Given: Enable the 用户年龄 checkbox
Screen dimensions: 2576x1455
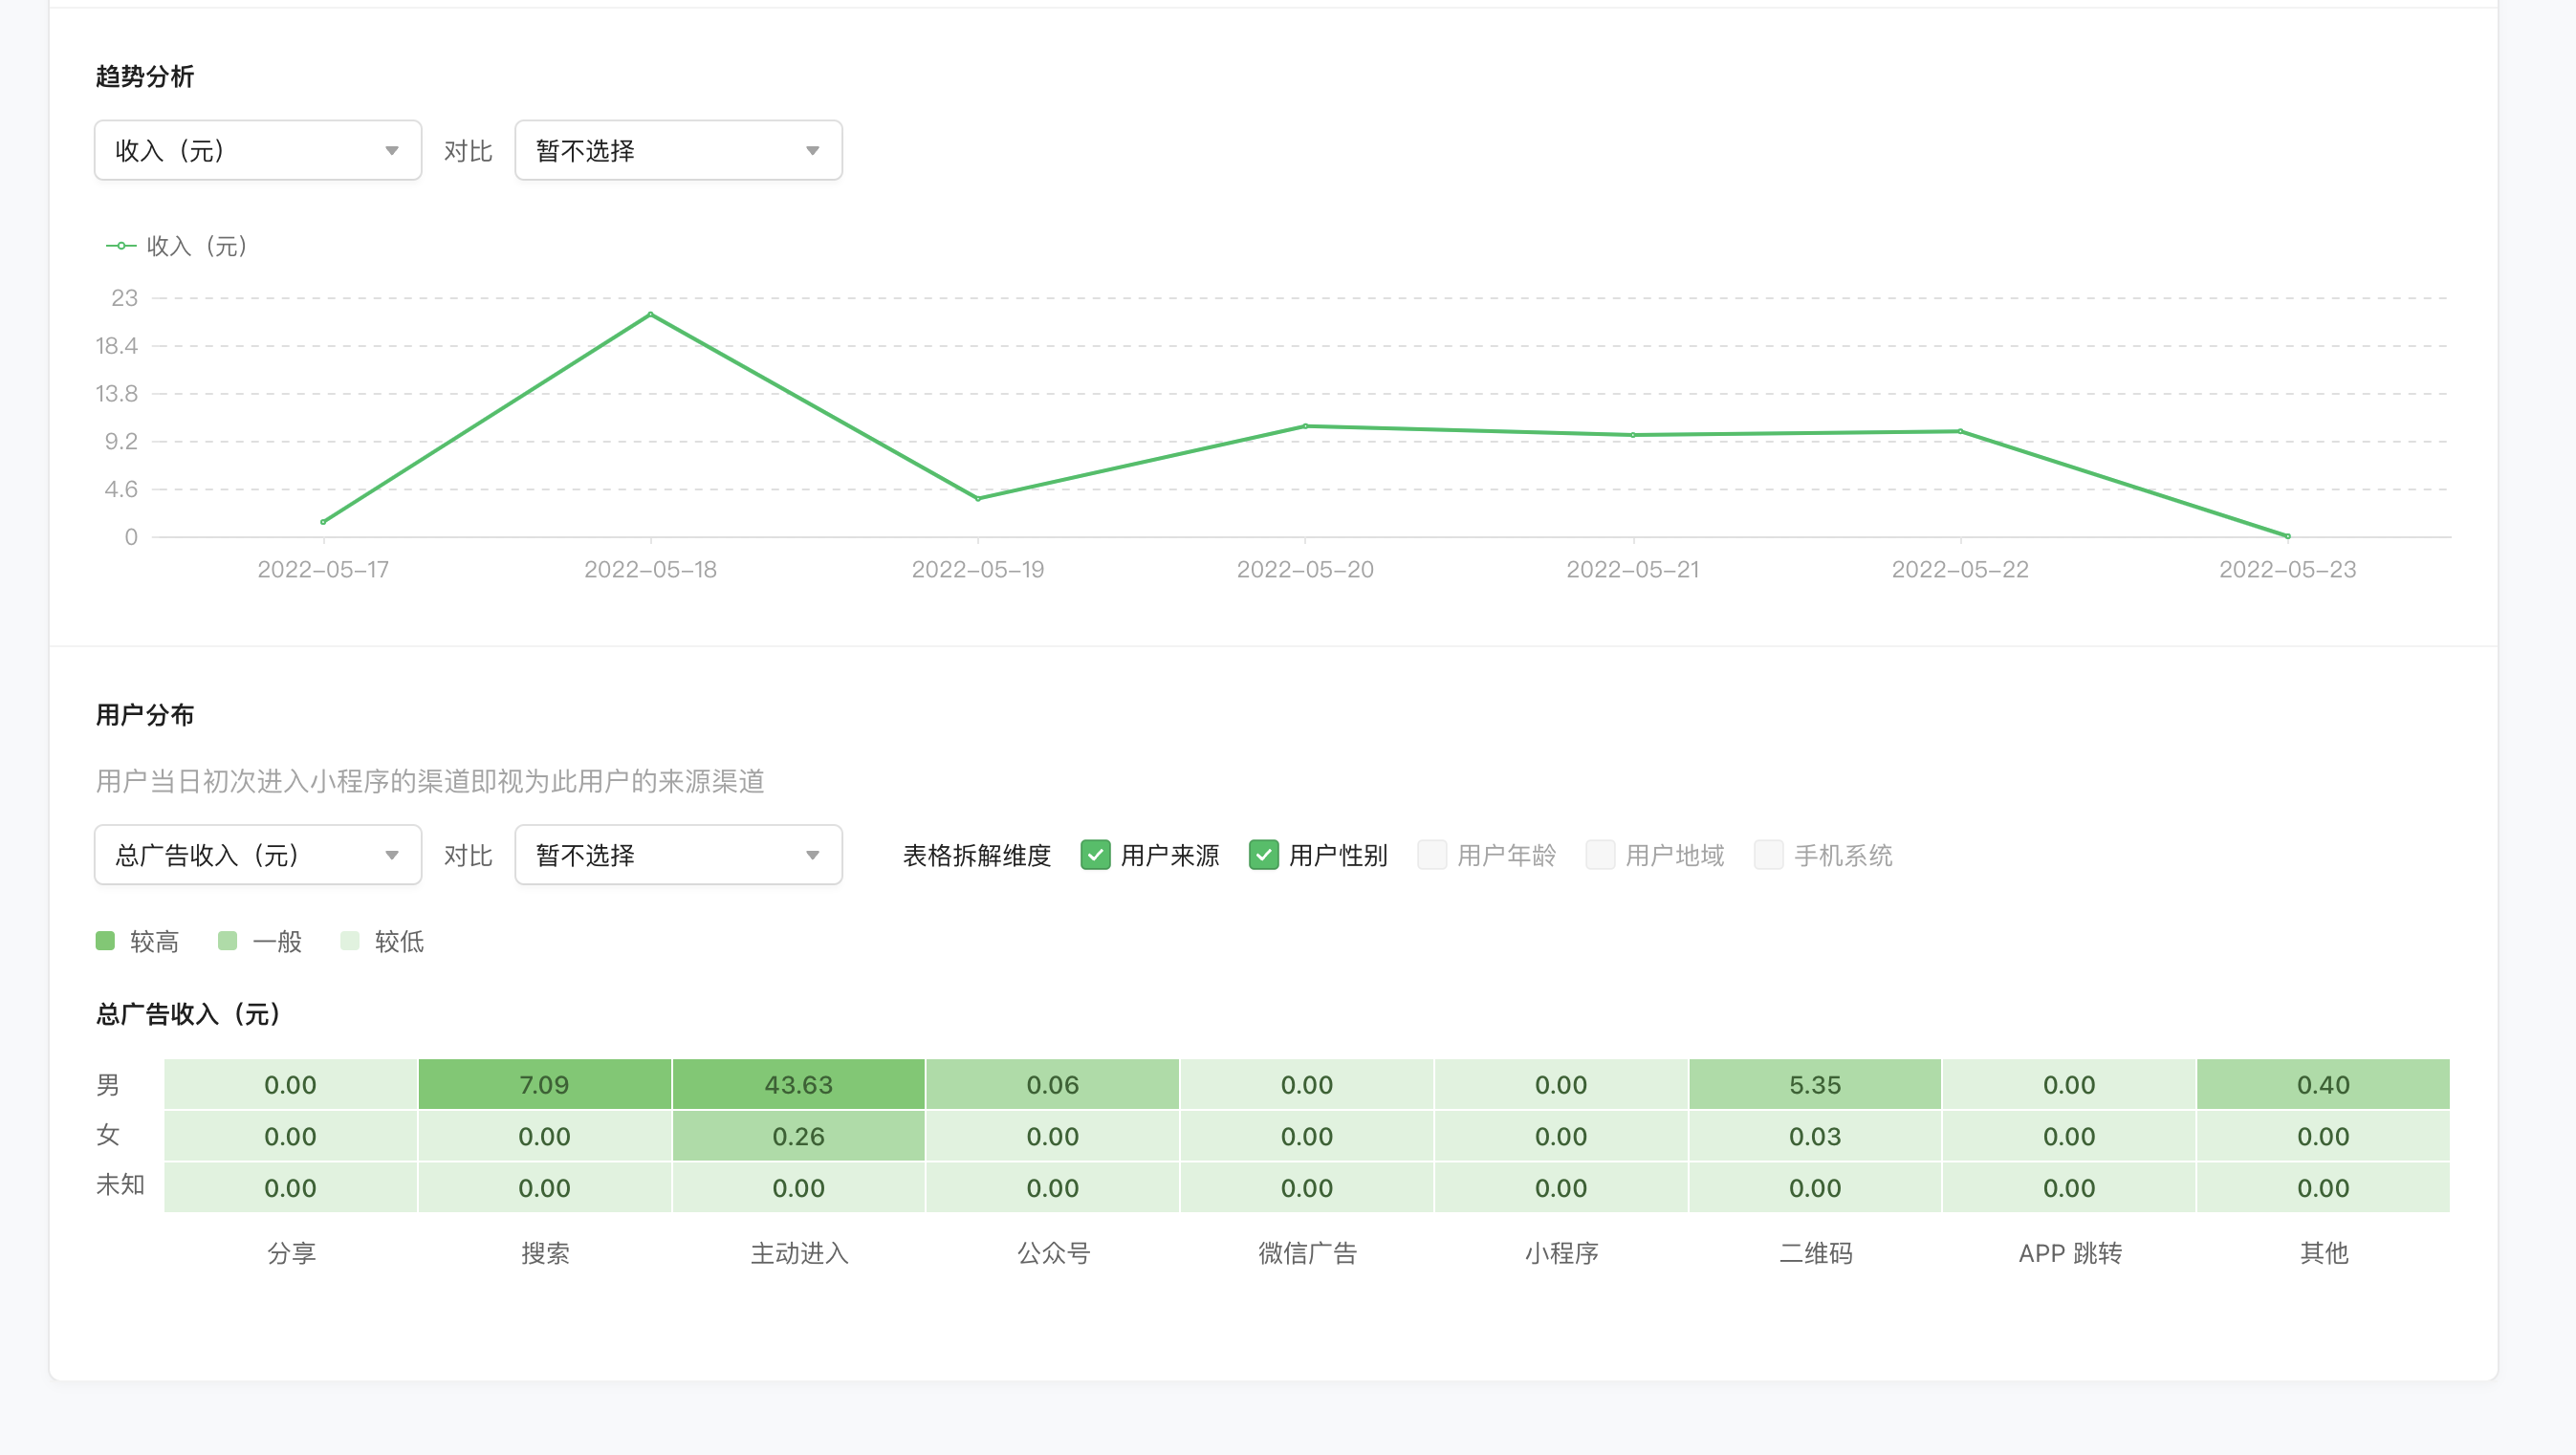Looking at the screenshot, I should (x=1431, y=855).
